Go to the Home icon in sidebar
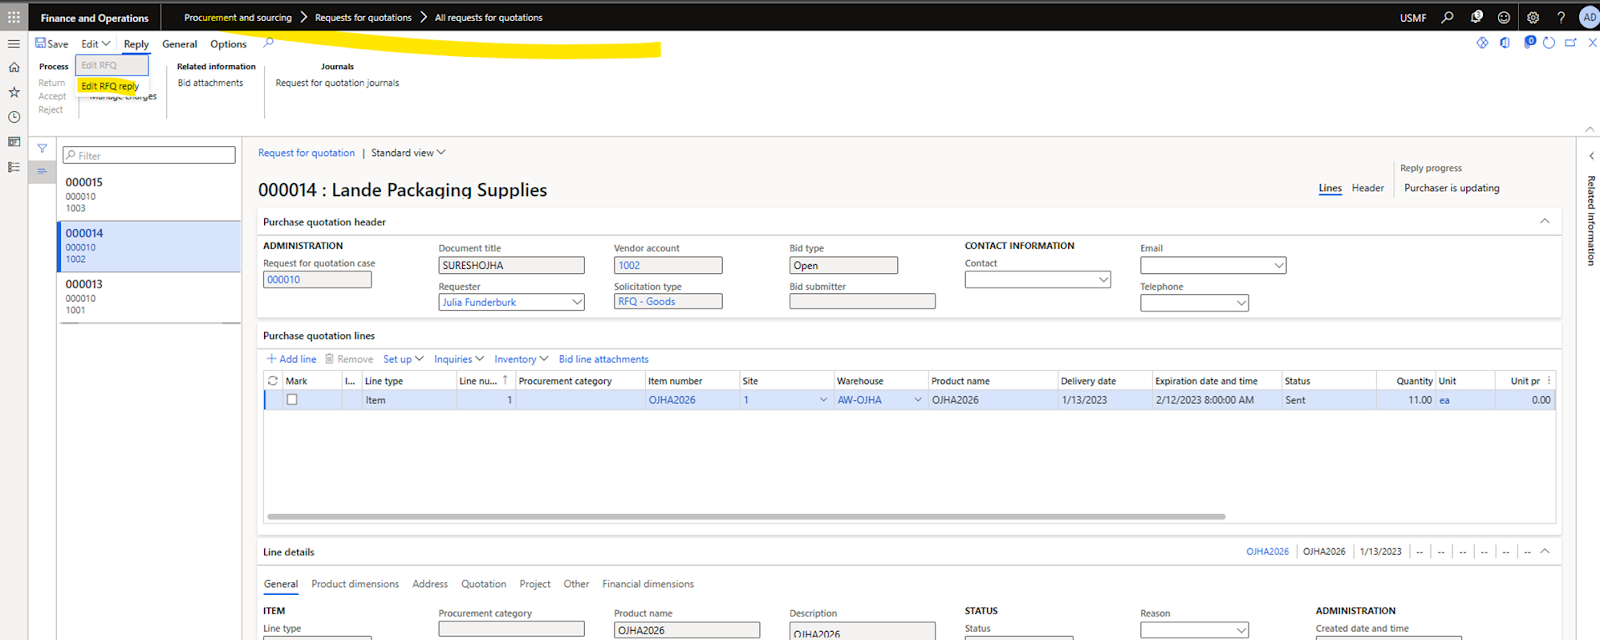1600x640 pixels. tap(14, 67)
